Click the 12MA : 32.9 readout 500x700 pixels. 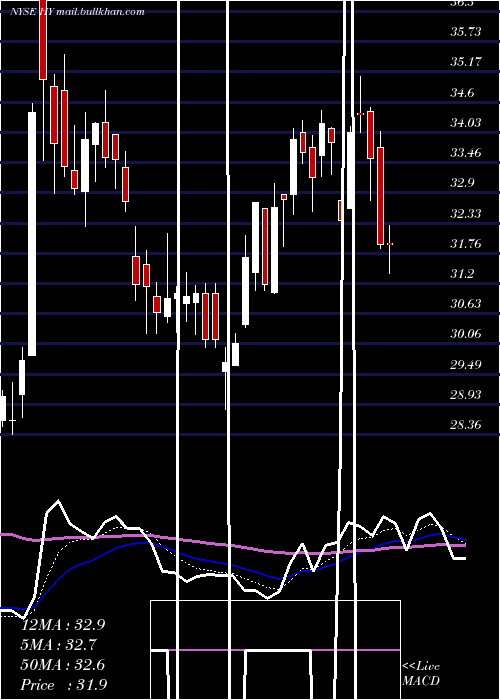63,625
